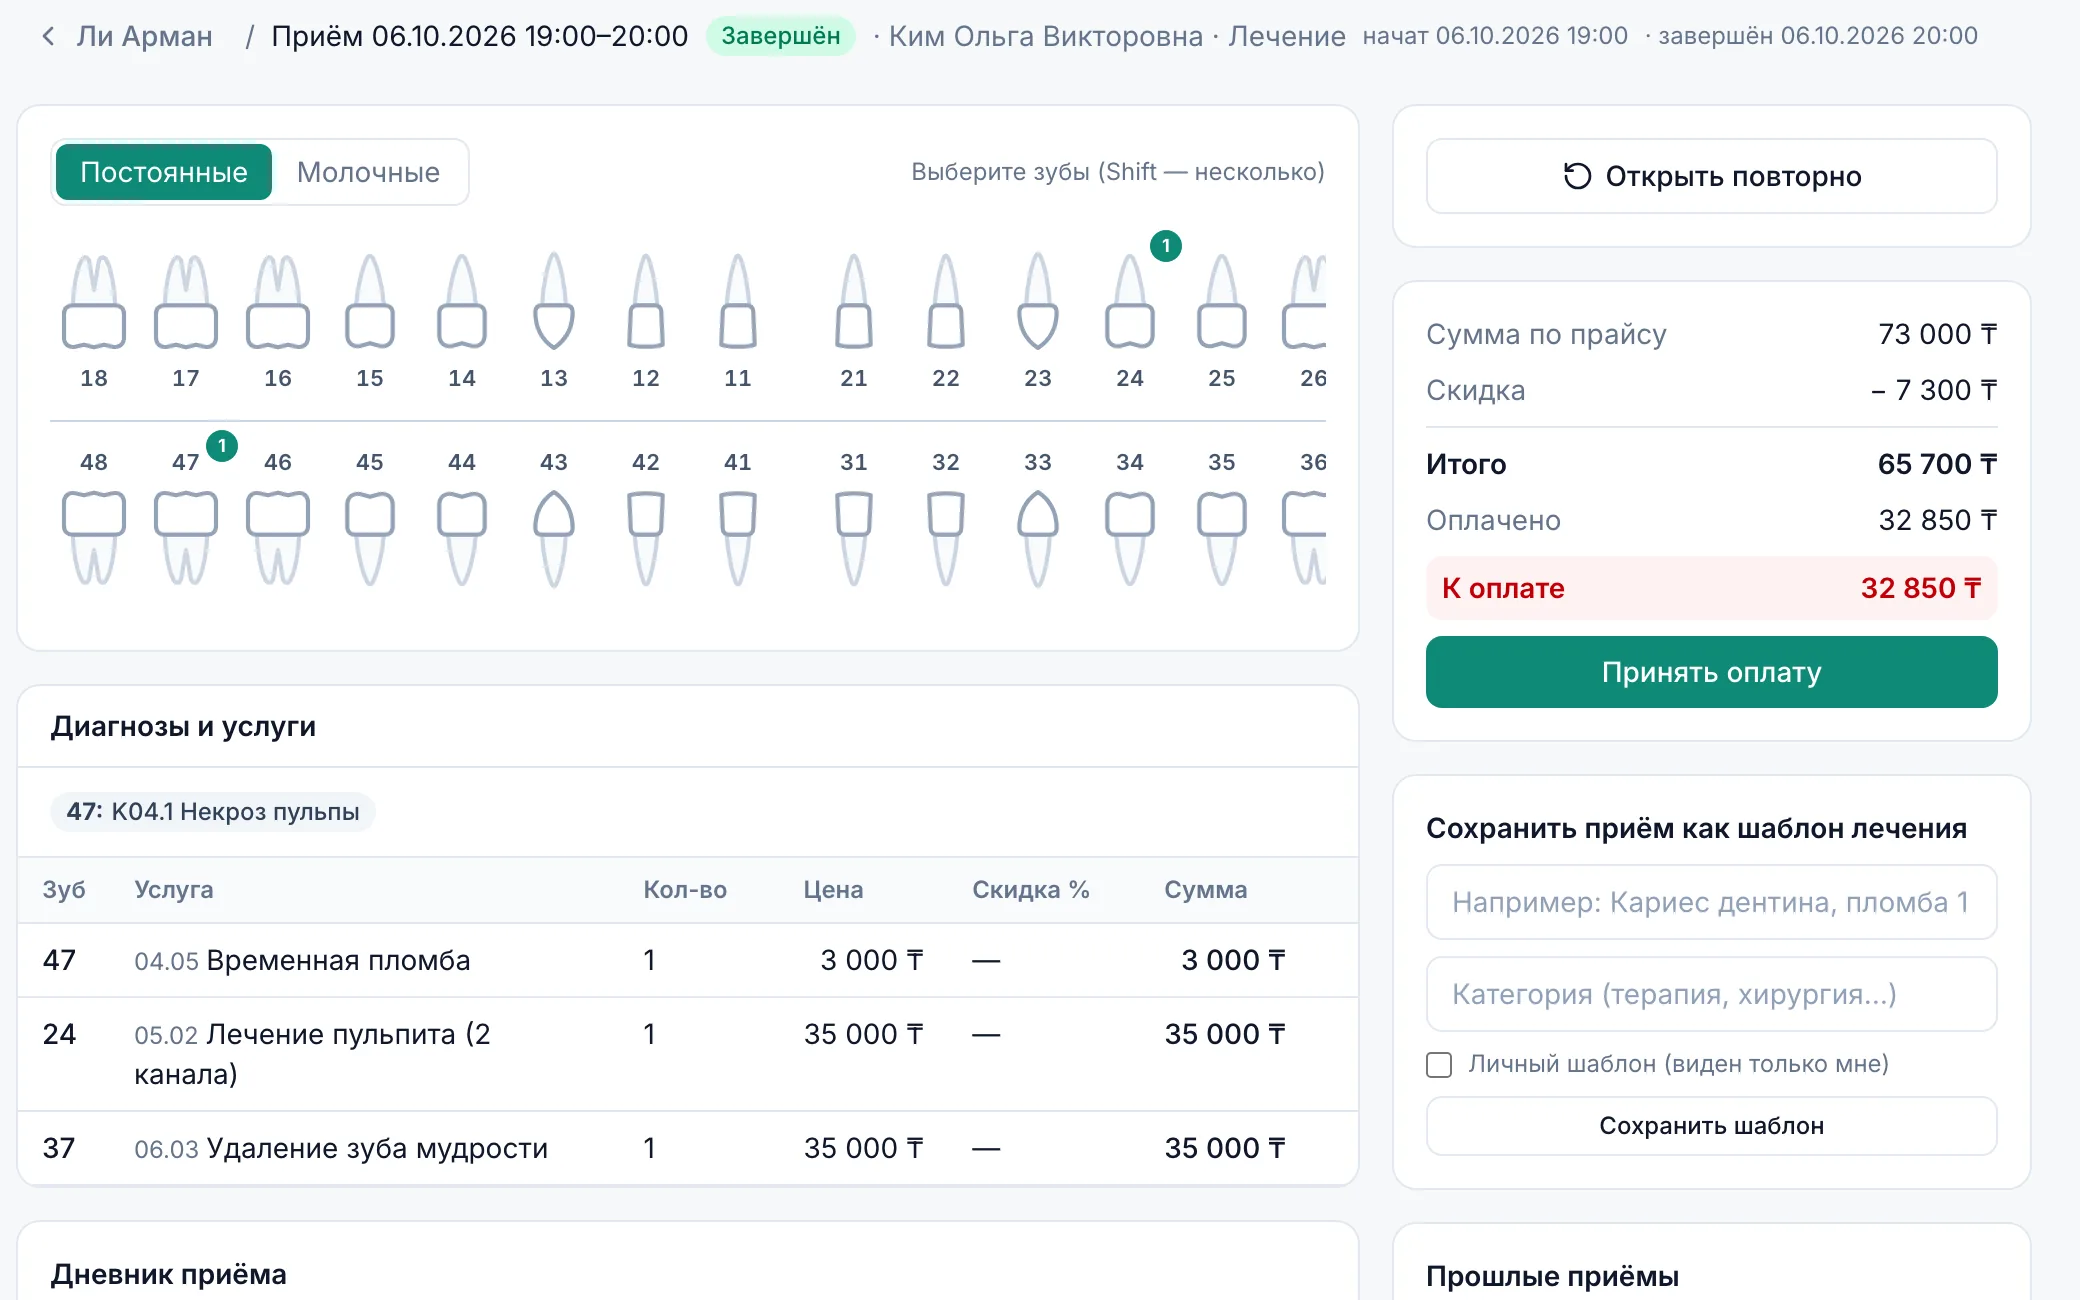Click the Итого 65 700 ₸ value

1937,464
